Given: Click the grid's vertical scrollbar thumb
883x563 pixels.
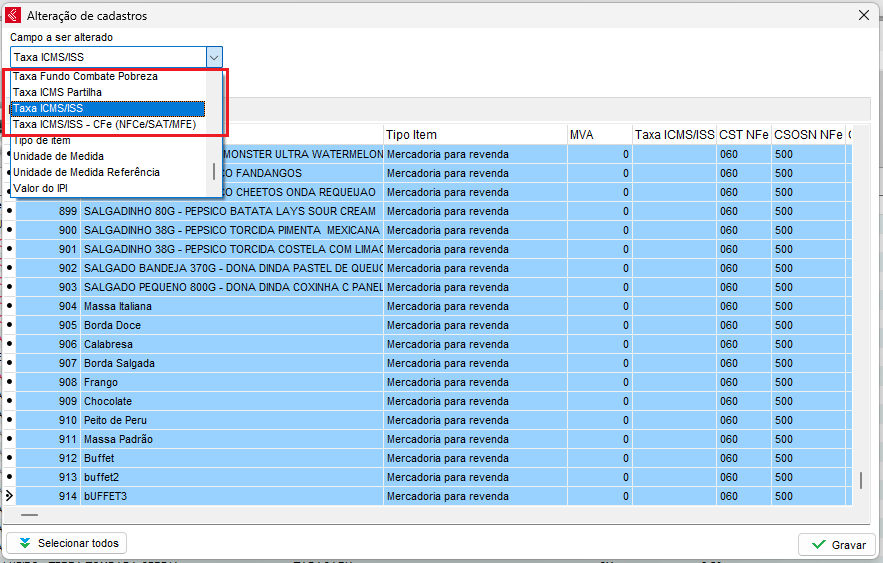Looking at the screenshot, I should tap(861, 481).
